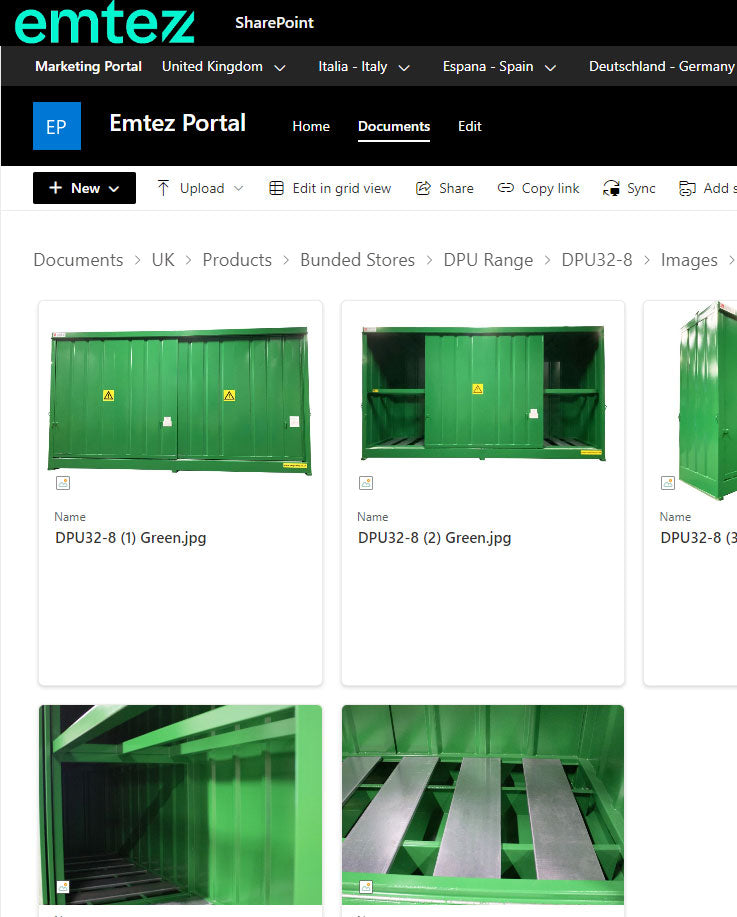
Task: Navigate to Products breadcrumb
Action: pyautogui.click(x=237, y=260)
